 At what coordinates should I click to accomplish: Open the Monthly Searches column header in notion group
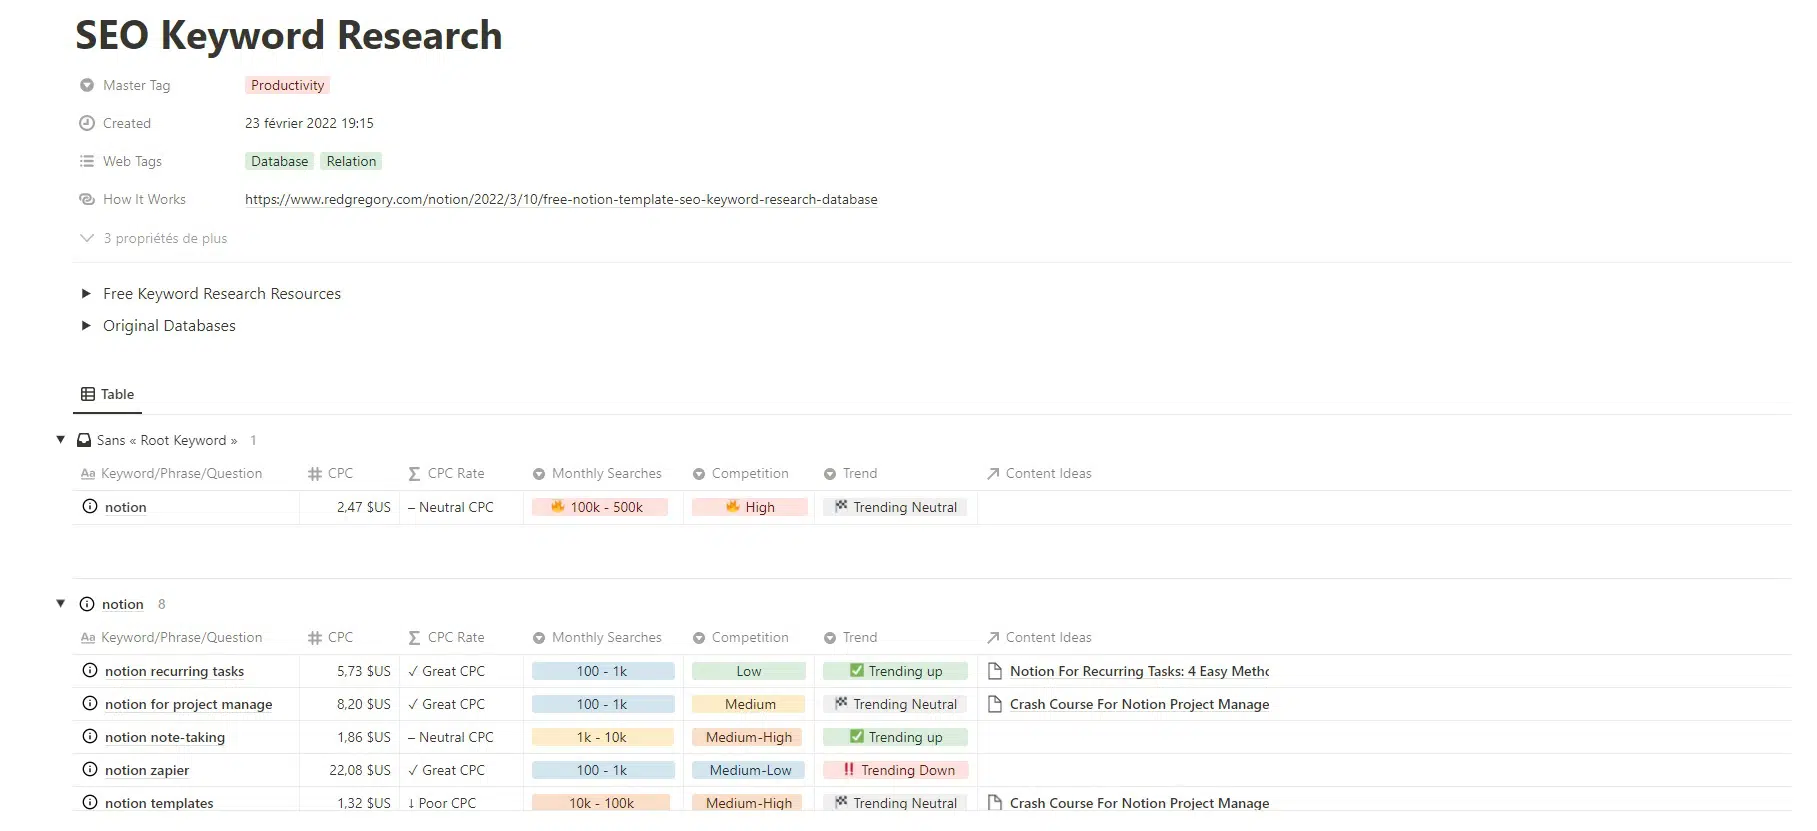click(x=606, y=638)
